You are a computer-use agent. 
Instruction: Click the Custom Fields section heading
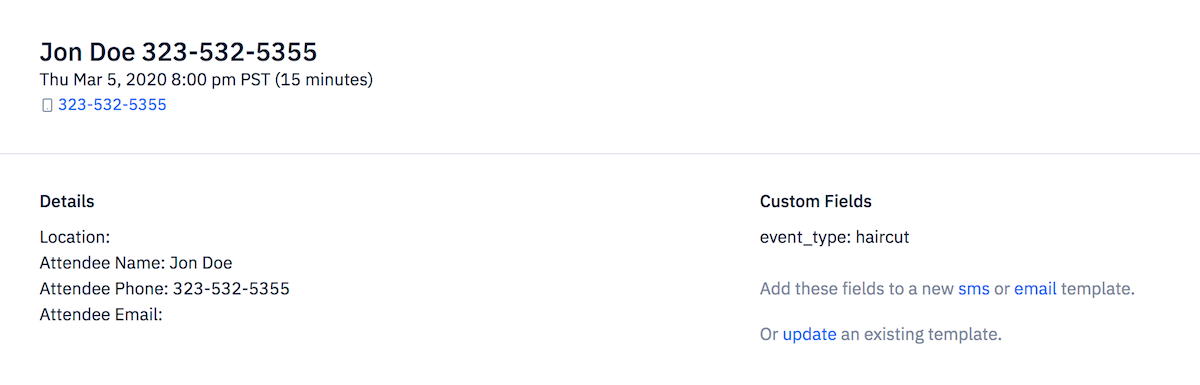click(816, 201)
